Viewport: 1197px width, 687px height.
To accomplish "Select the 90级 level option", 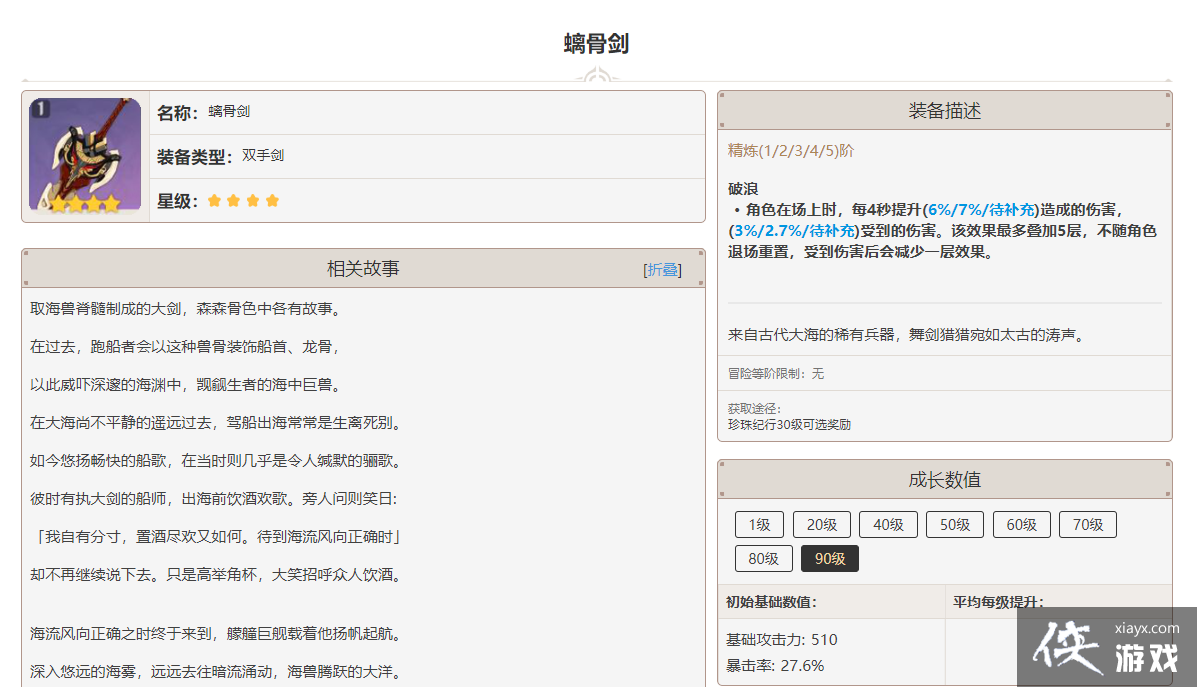I will tap(829, 559).
